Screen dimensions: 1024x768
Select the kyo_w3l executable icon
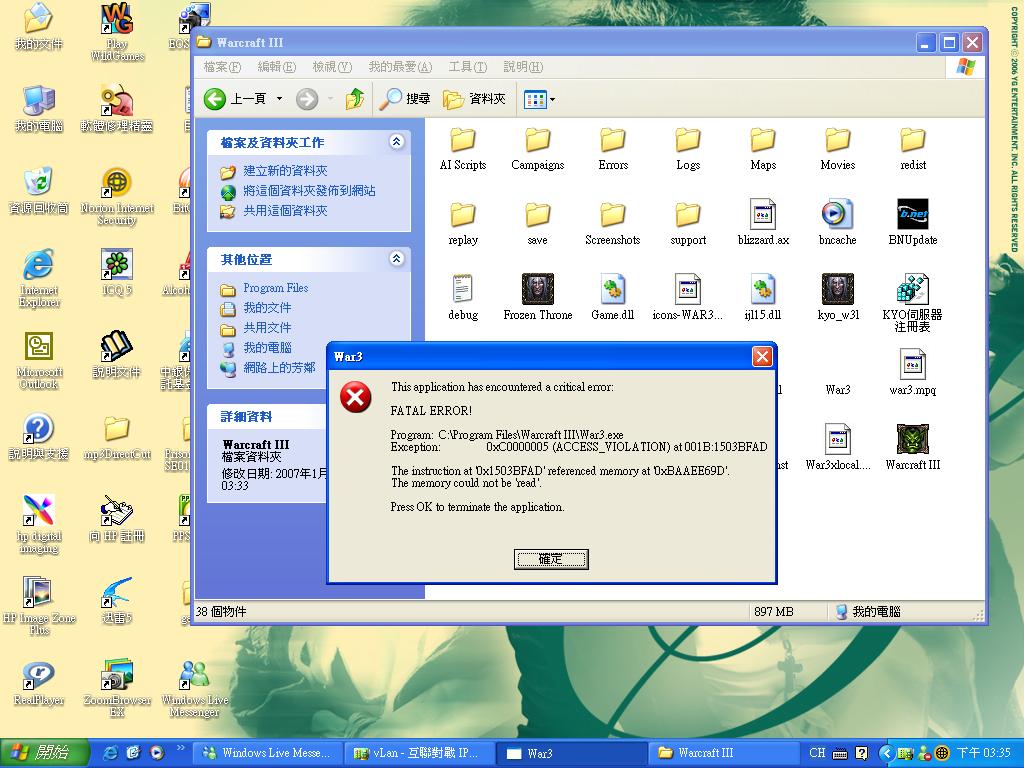tap(838, 289)
